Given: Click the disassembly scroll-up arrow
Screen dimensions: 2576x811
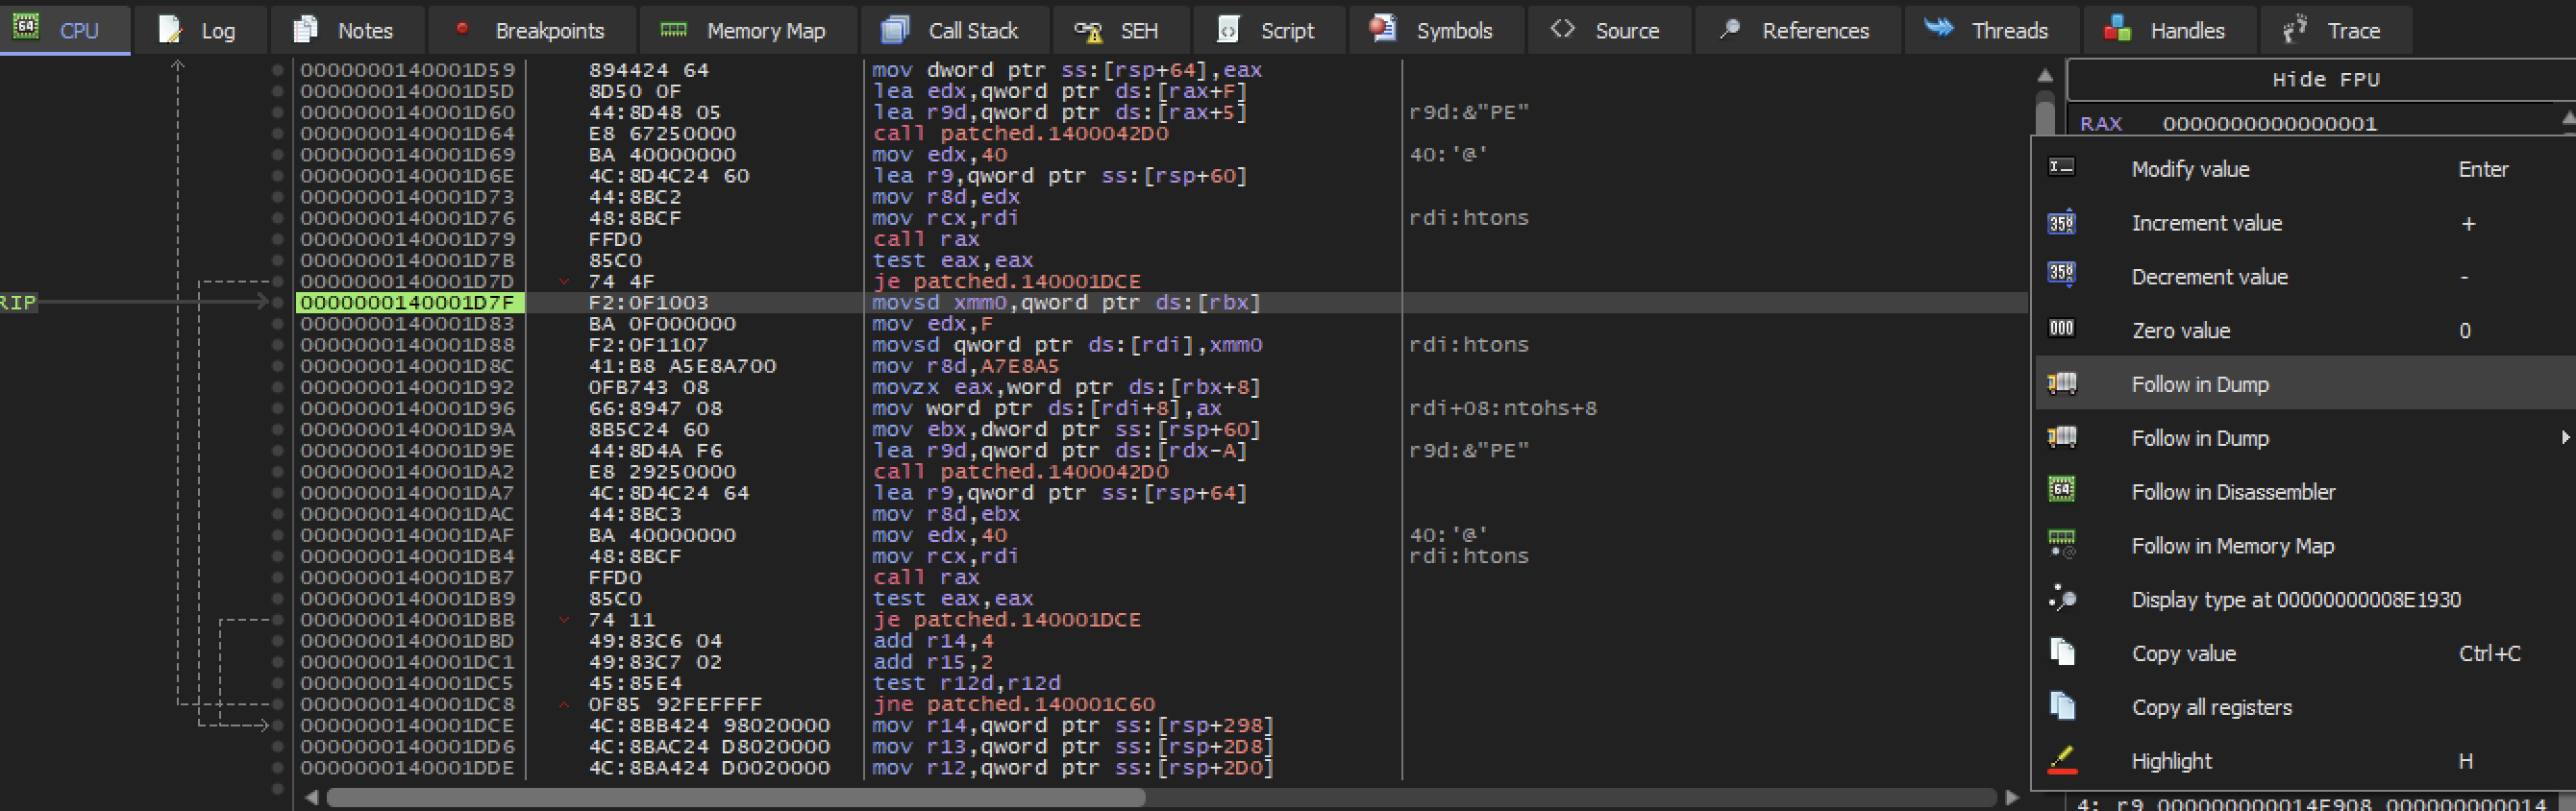Looking at the screenshot, I should point(2045,75).
